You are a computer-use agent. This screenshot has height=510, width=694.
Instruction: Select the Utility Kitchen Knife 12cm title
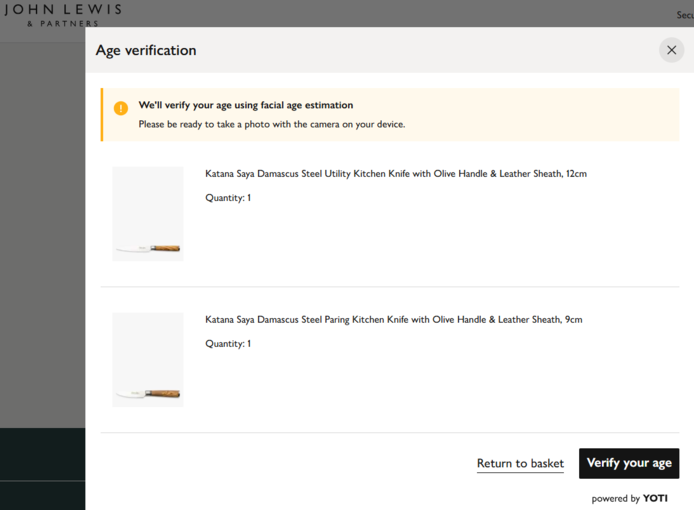click(395, 174)
